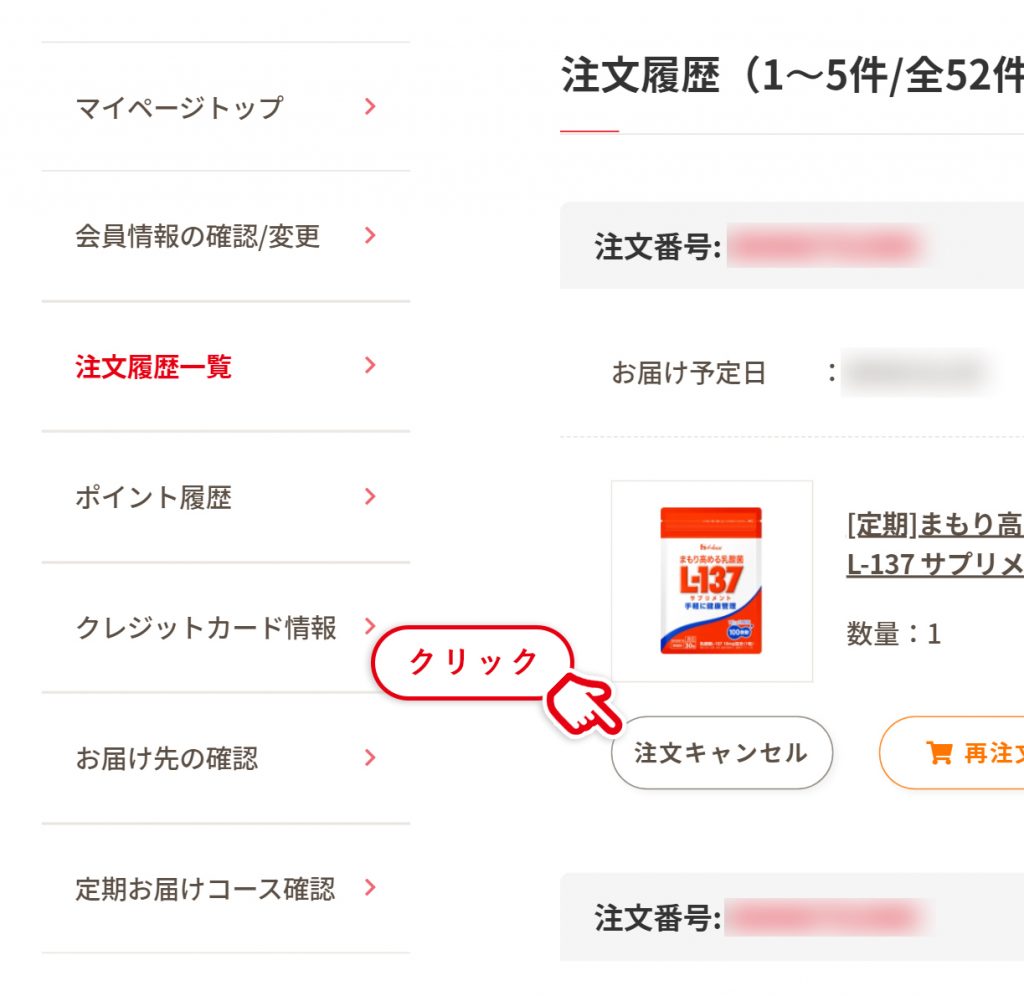
Task: Select 注文履歴一覧 in the sidebar
Action: [x=225, y=366]
